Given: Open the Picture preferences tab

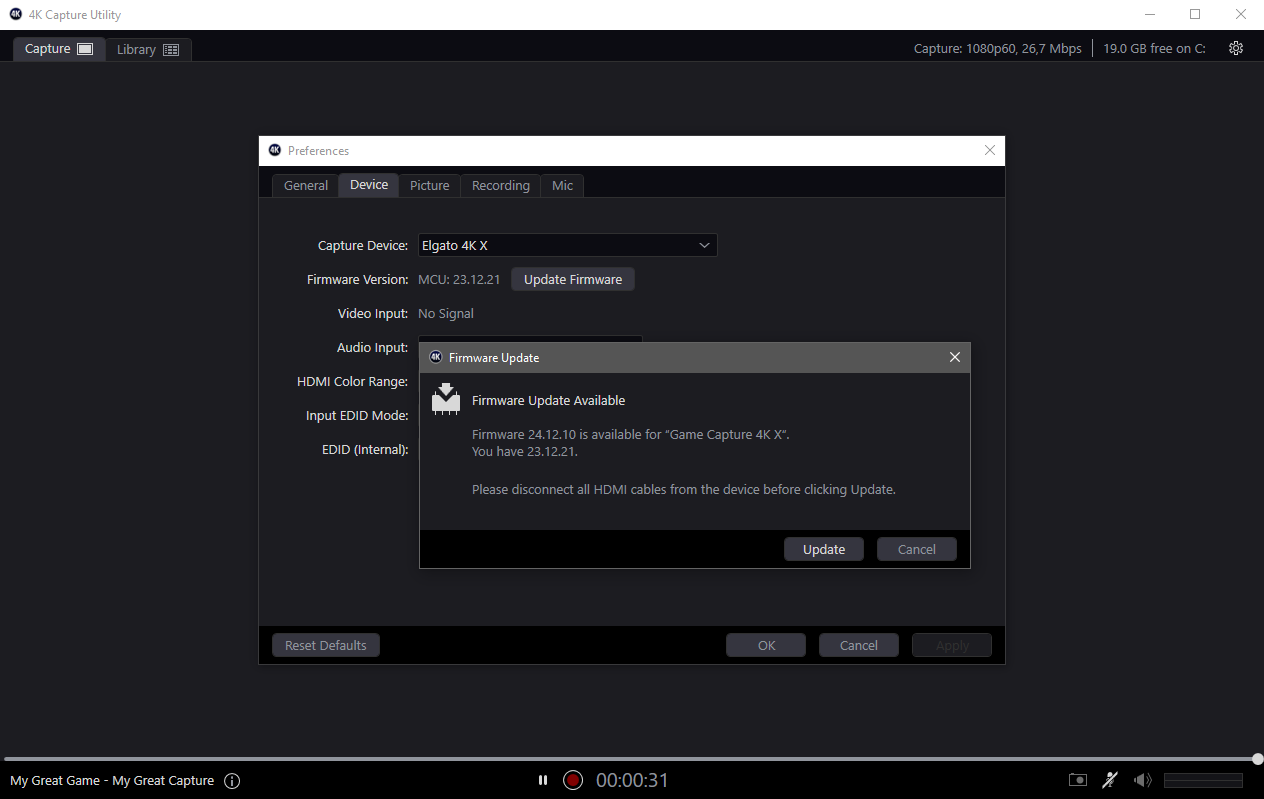Looking at the screenshot, I should click(430, 185).
